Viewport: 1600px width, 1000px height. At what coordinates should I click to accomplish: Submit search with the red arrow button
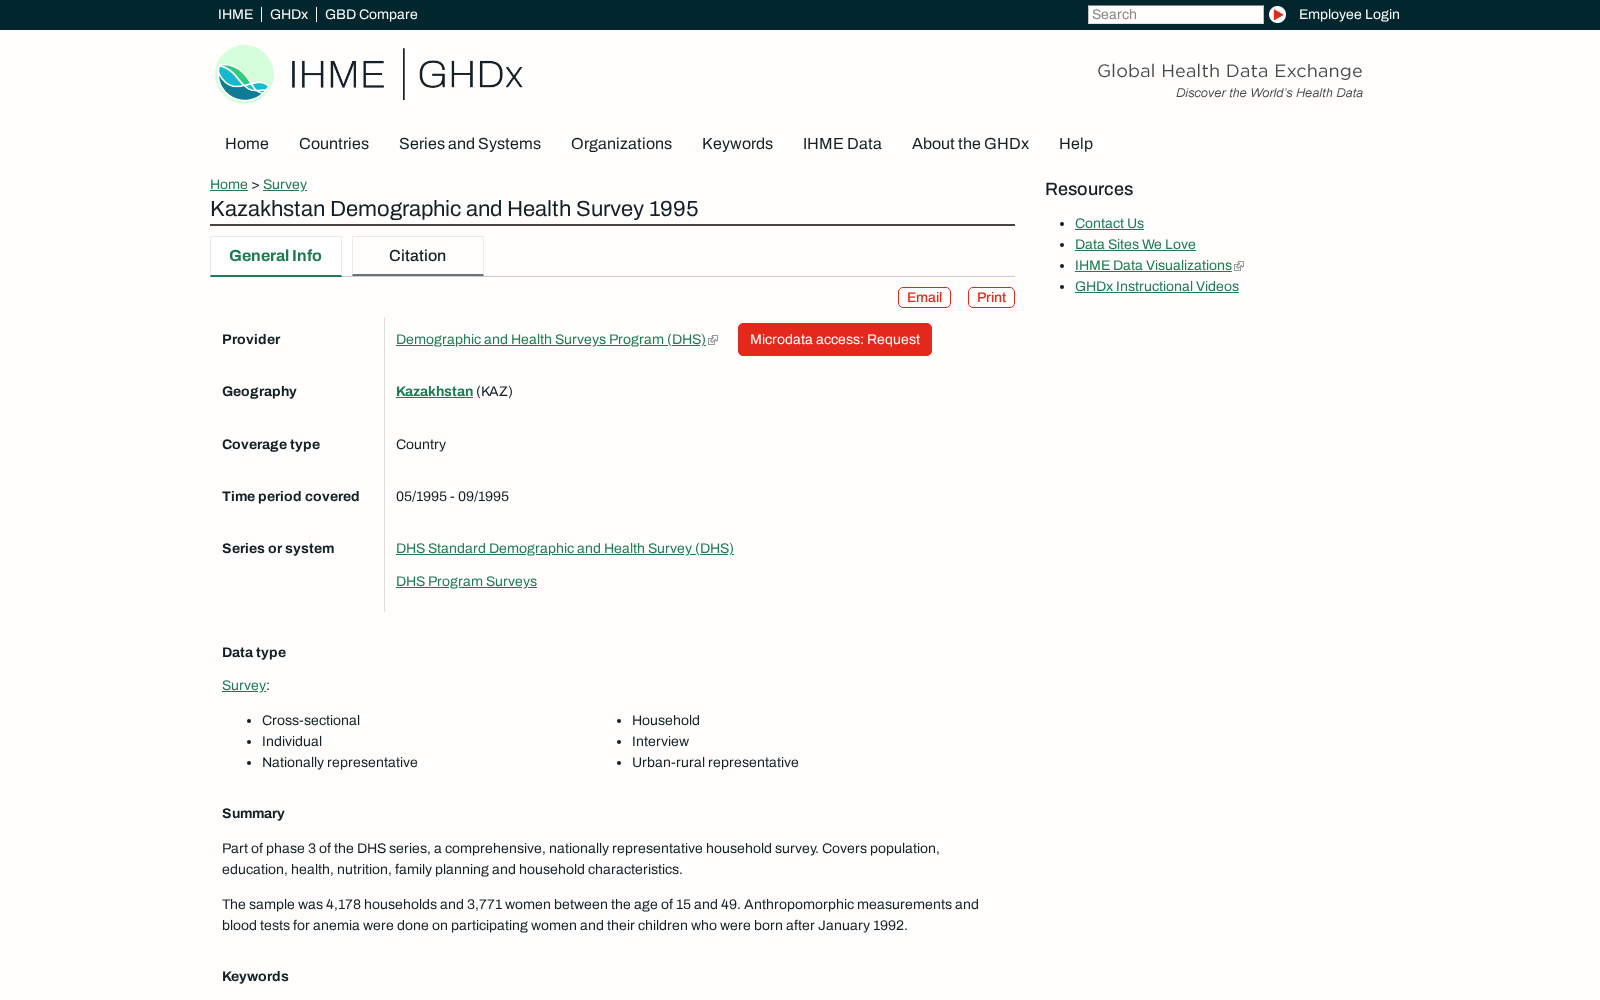pyautogui.click(x=1277, y=14)
